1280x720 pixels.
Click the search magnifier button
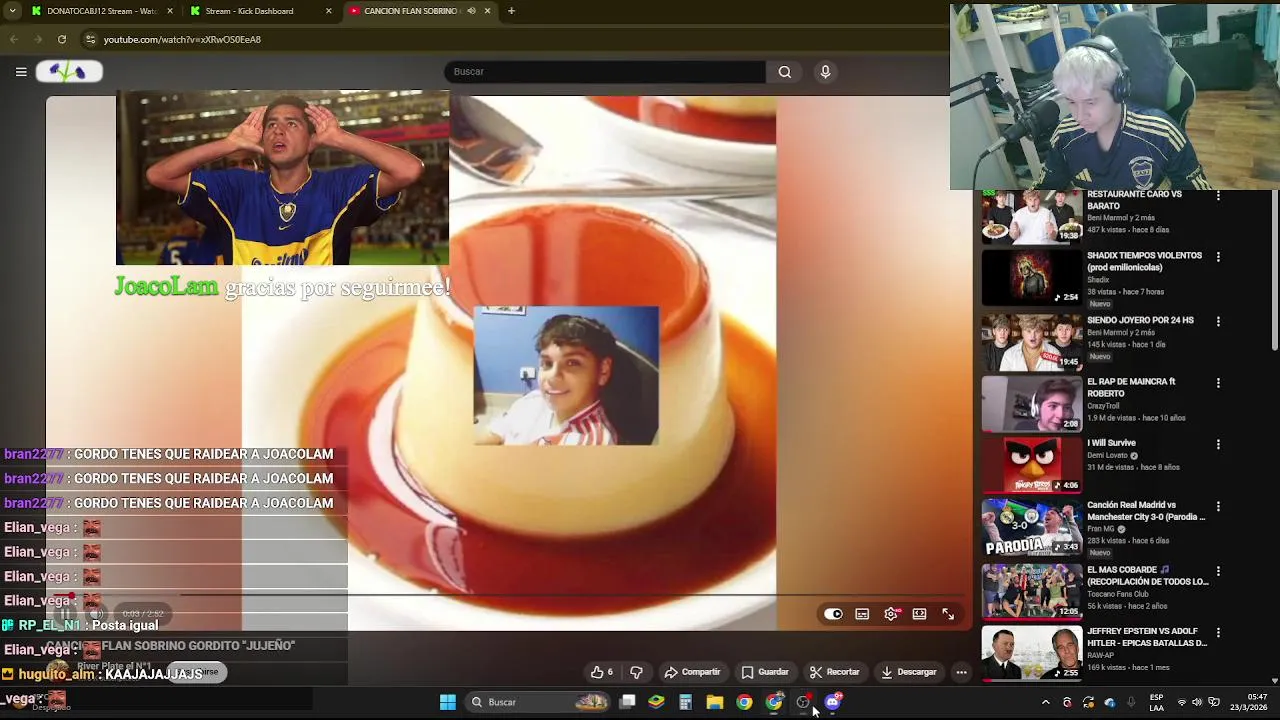pyautogui.click(x=785, y=71)
